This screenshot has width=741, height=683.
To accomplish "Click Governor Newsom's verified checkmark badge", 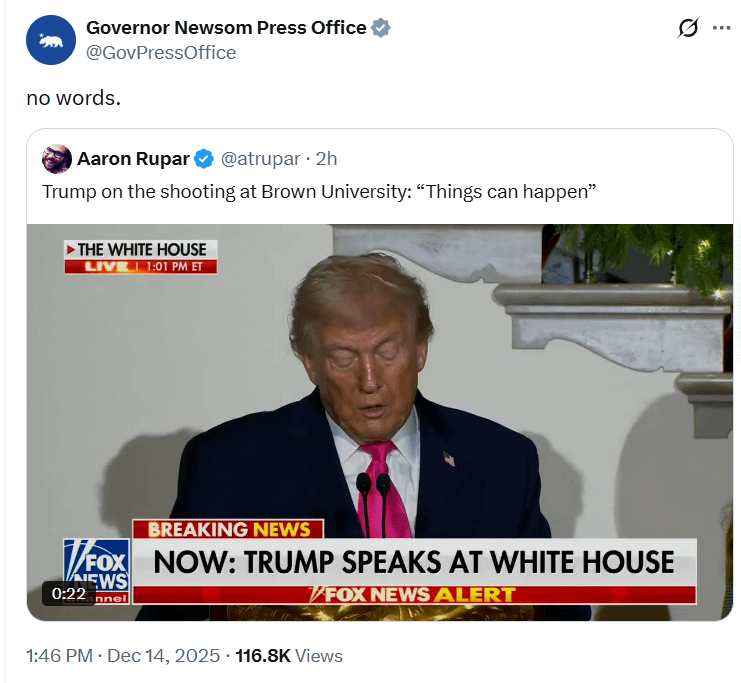I will point(380,28).
